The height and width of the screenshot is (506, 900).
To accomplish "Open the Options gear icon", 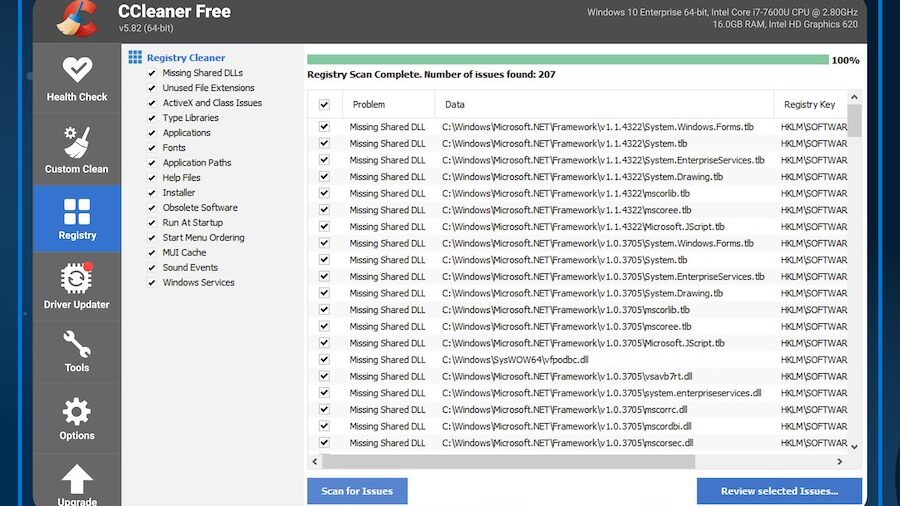I will pos(77,411).
